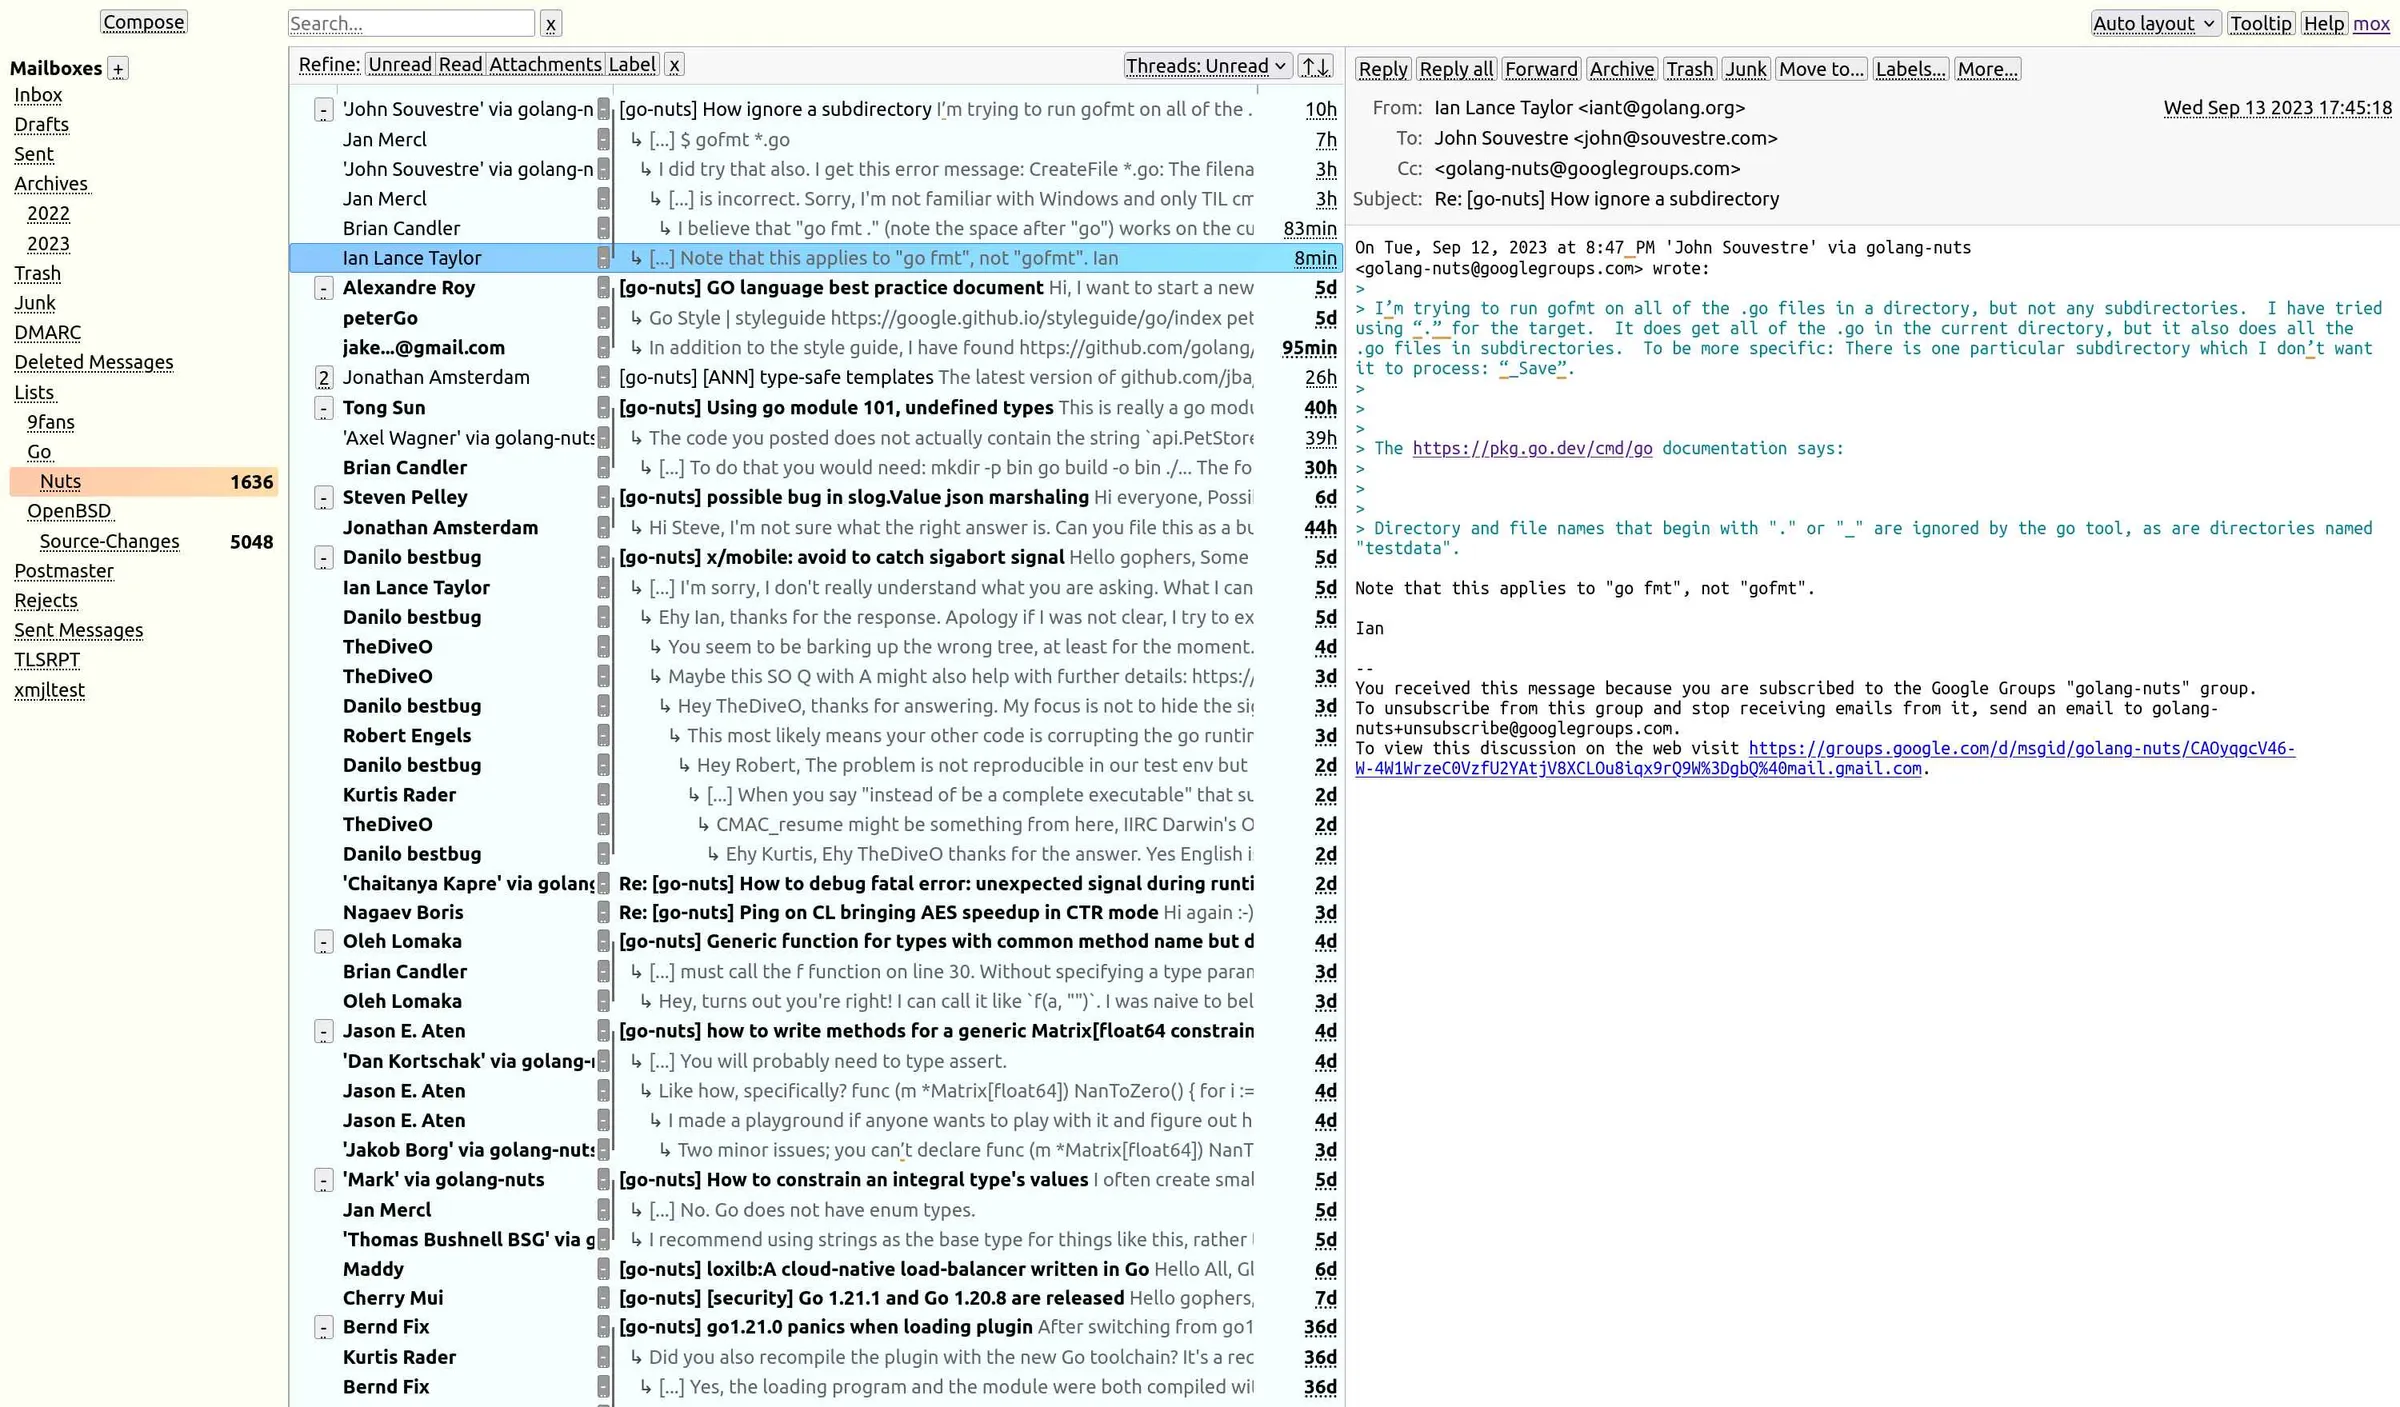Open the More... actions menu
Image resolution: width=2400 pixels, height=1407 pixels.
(x=1987, y=68)
